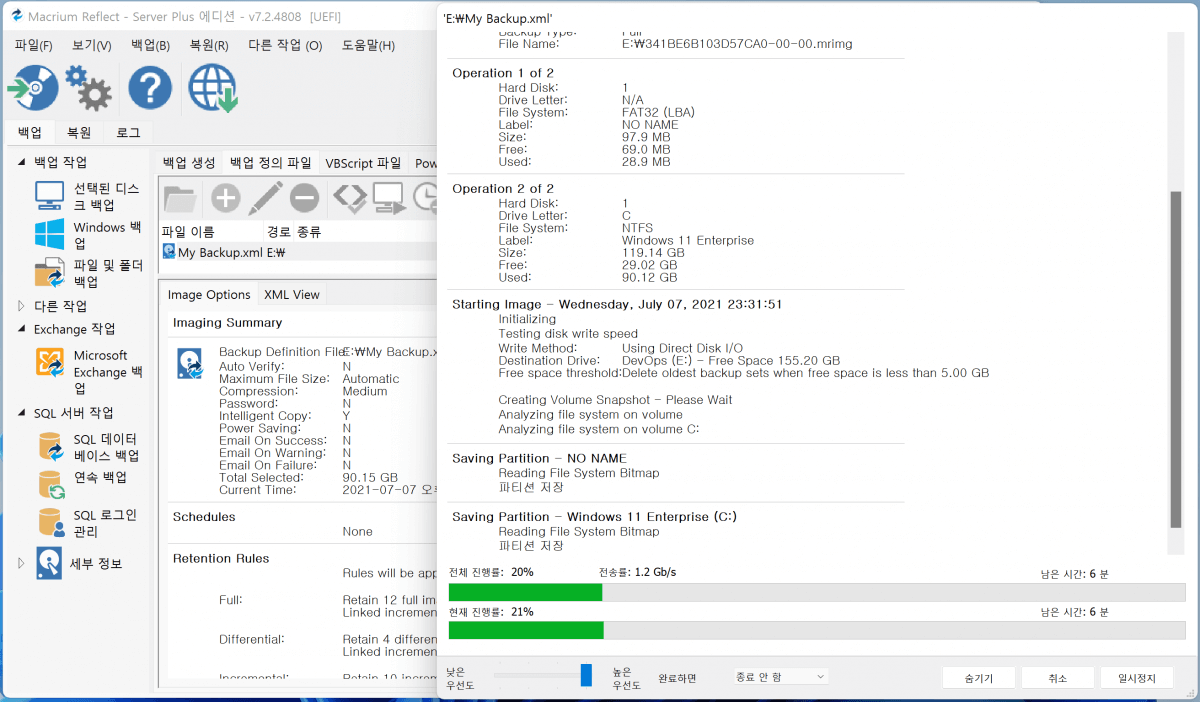Collapse the Exchange 작업 section
The image size is (1200, 702).
[22, 329]
